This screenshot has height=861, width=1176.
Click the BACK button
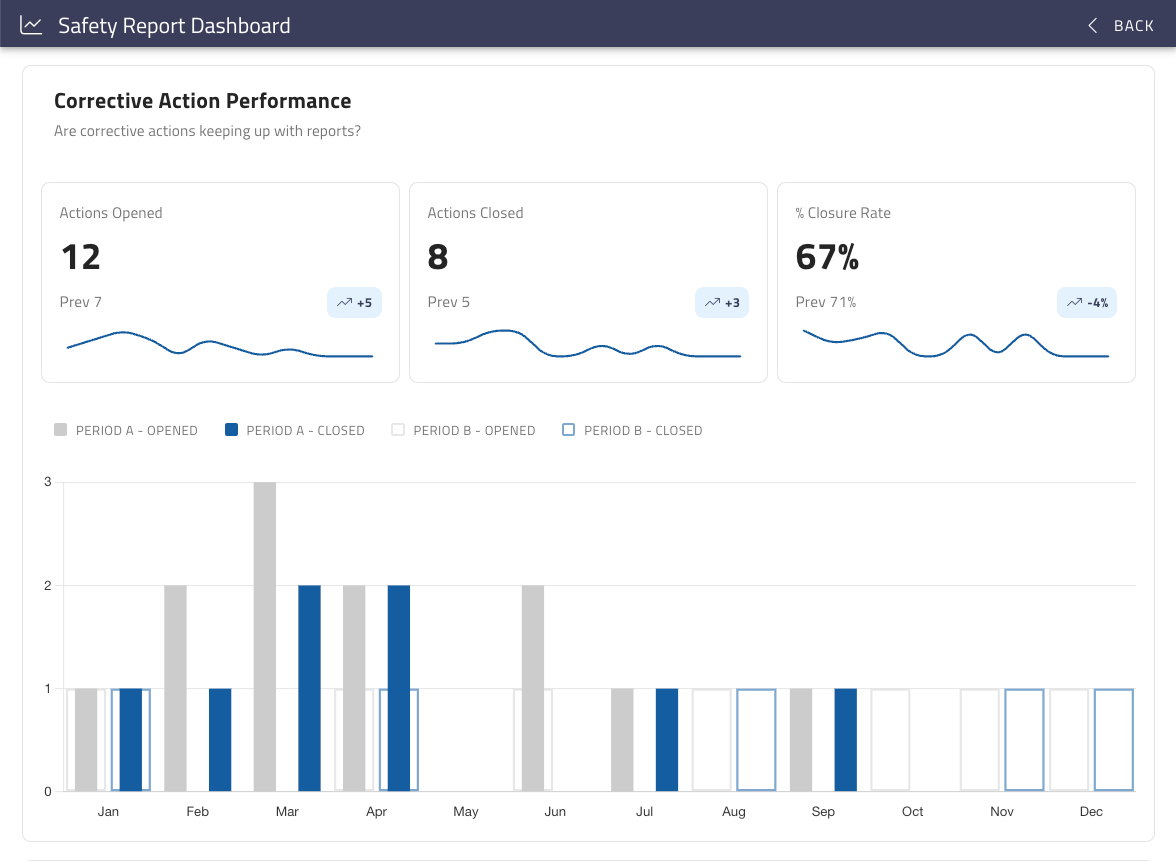coord(1120,26)
